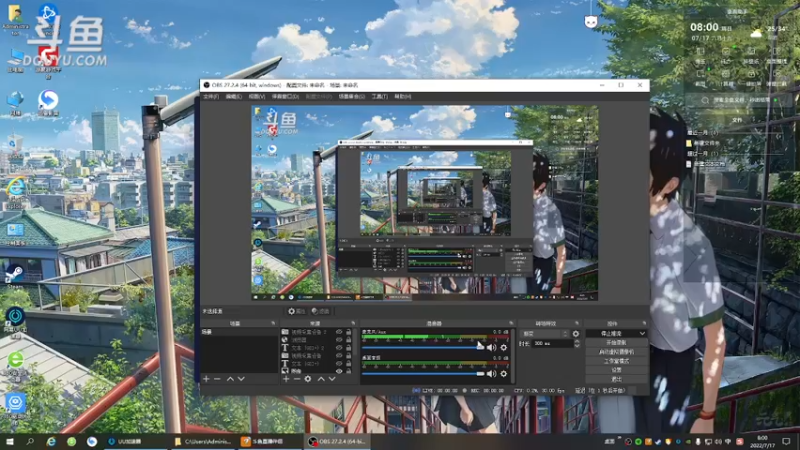Pop out the 场景 dock
Viewport: 800px width, 450px height.
[x=273, y=323]
